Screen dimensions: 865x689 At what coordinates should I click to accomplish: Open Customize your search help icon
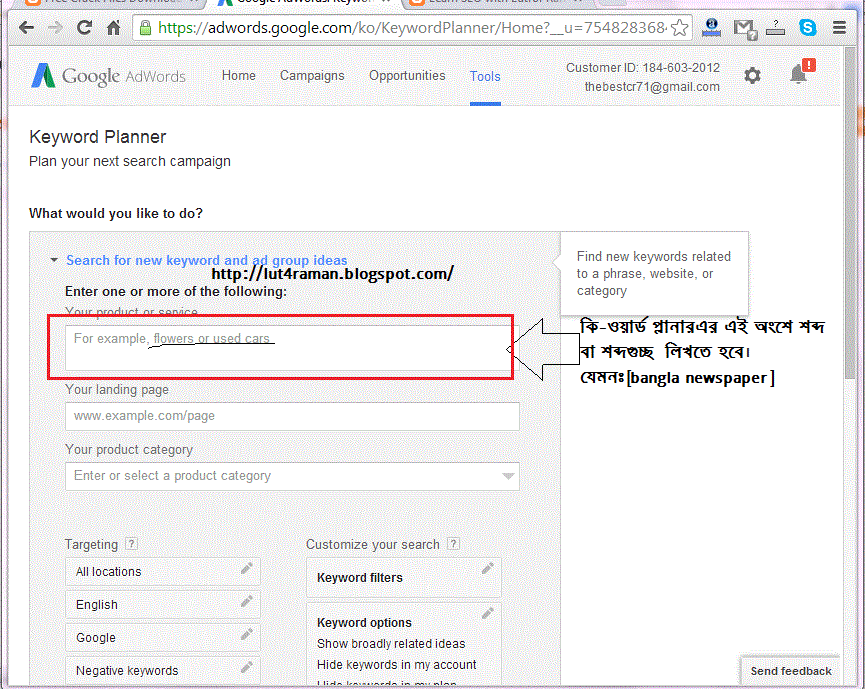point(453,544)
